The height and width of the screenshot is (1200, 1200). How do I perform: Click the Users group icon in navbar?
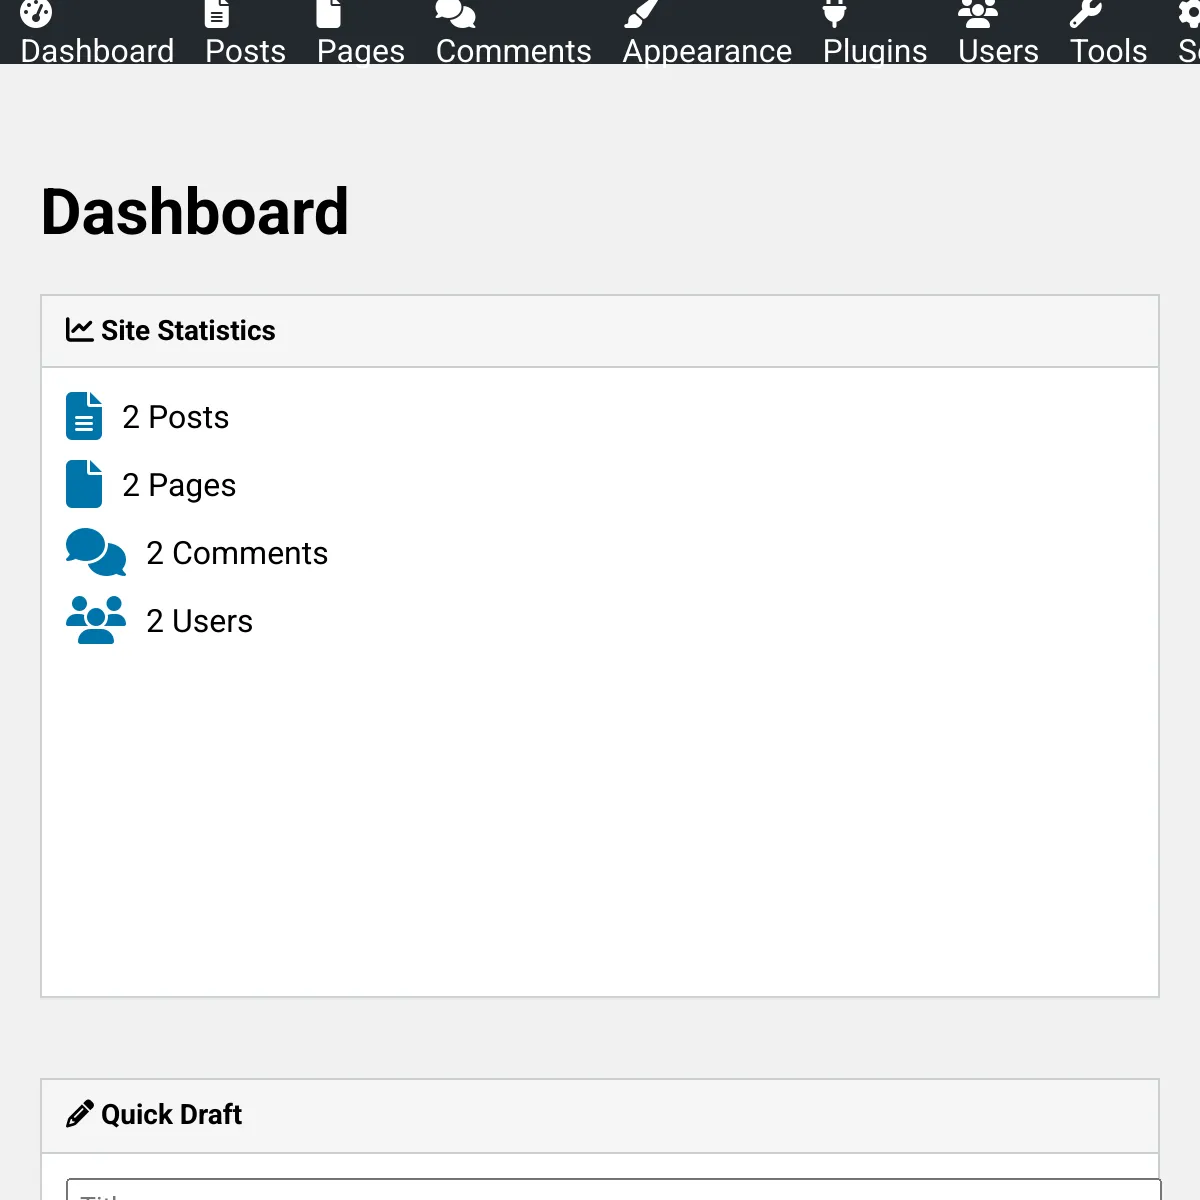pyautogui.click(x=977, y=14)
